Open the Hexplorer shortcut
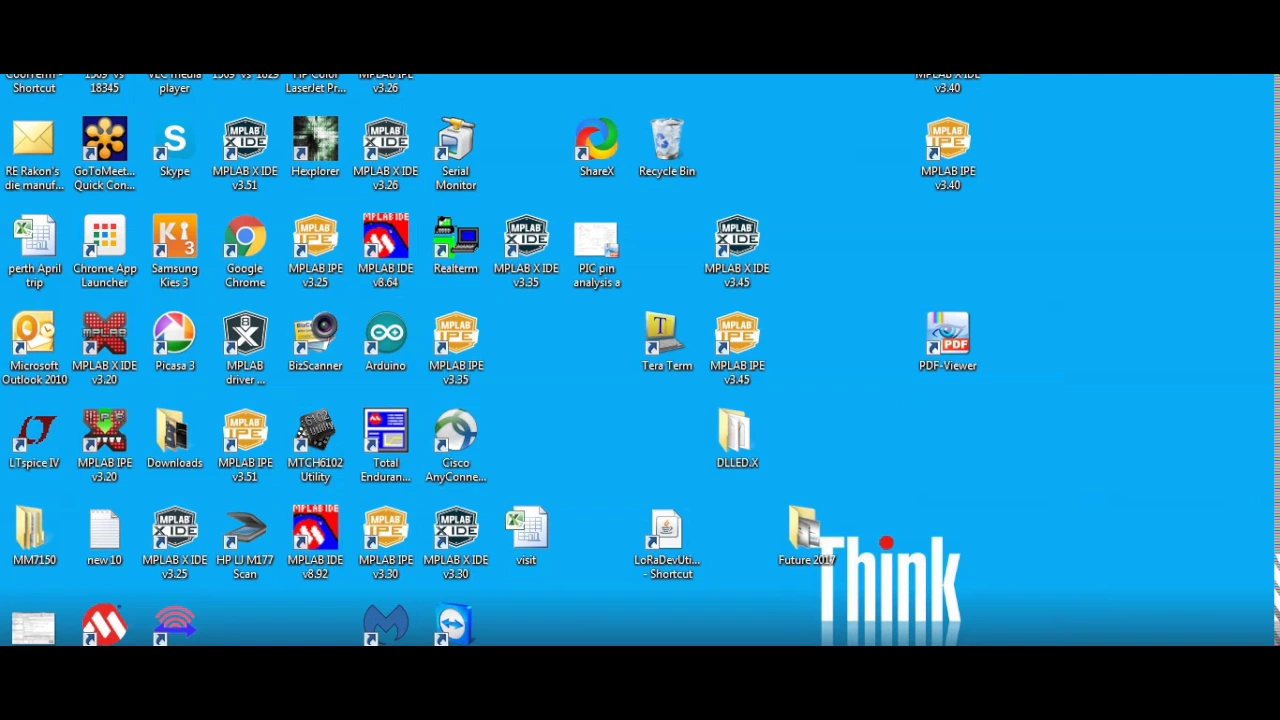Viewport: 1280px width, 720px height. pos(315,148)
